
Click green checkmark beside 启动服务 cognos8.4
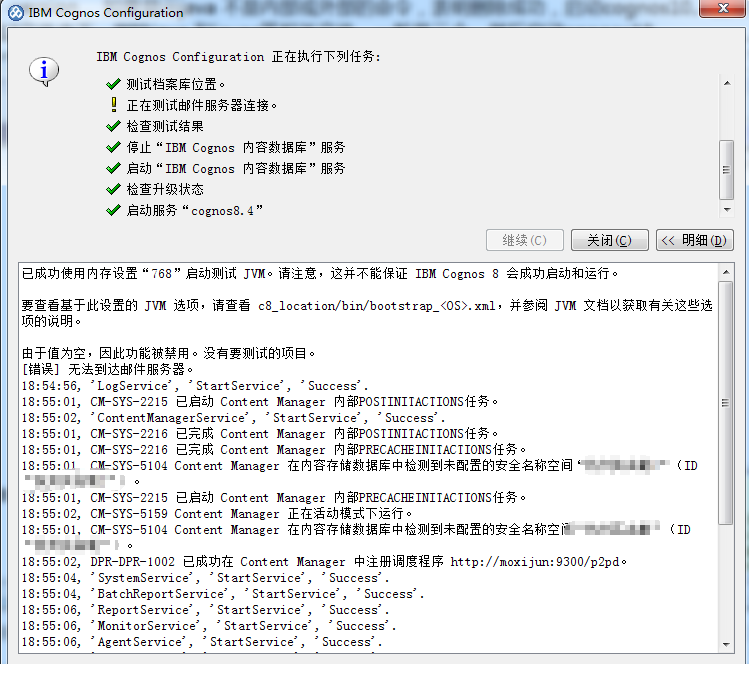pos(113,211)
